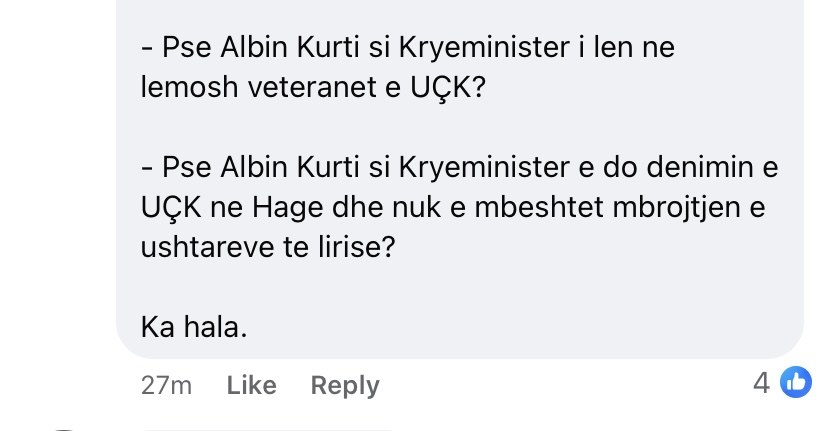
Task: View the reaction count of 4
Action: 762,383
